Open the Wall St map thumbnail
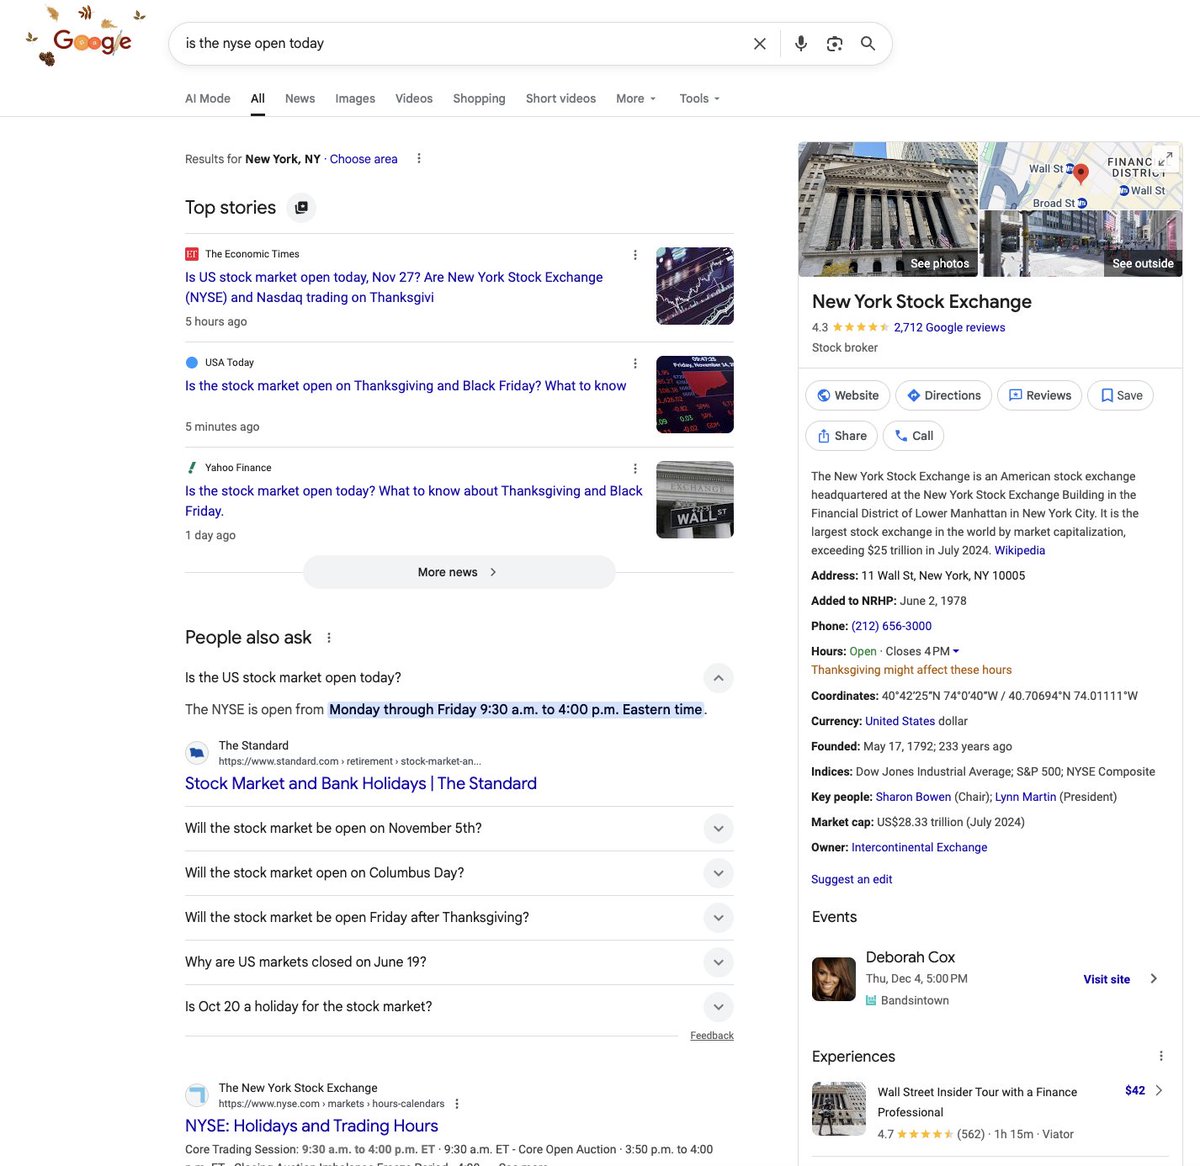The height and width of the screenshot is (1166, 1200). 1080,176
